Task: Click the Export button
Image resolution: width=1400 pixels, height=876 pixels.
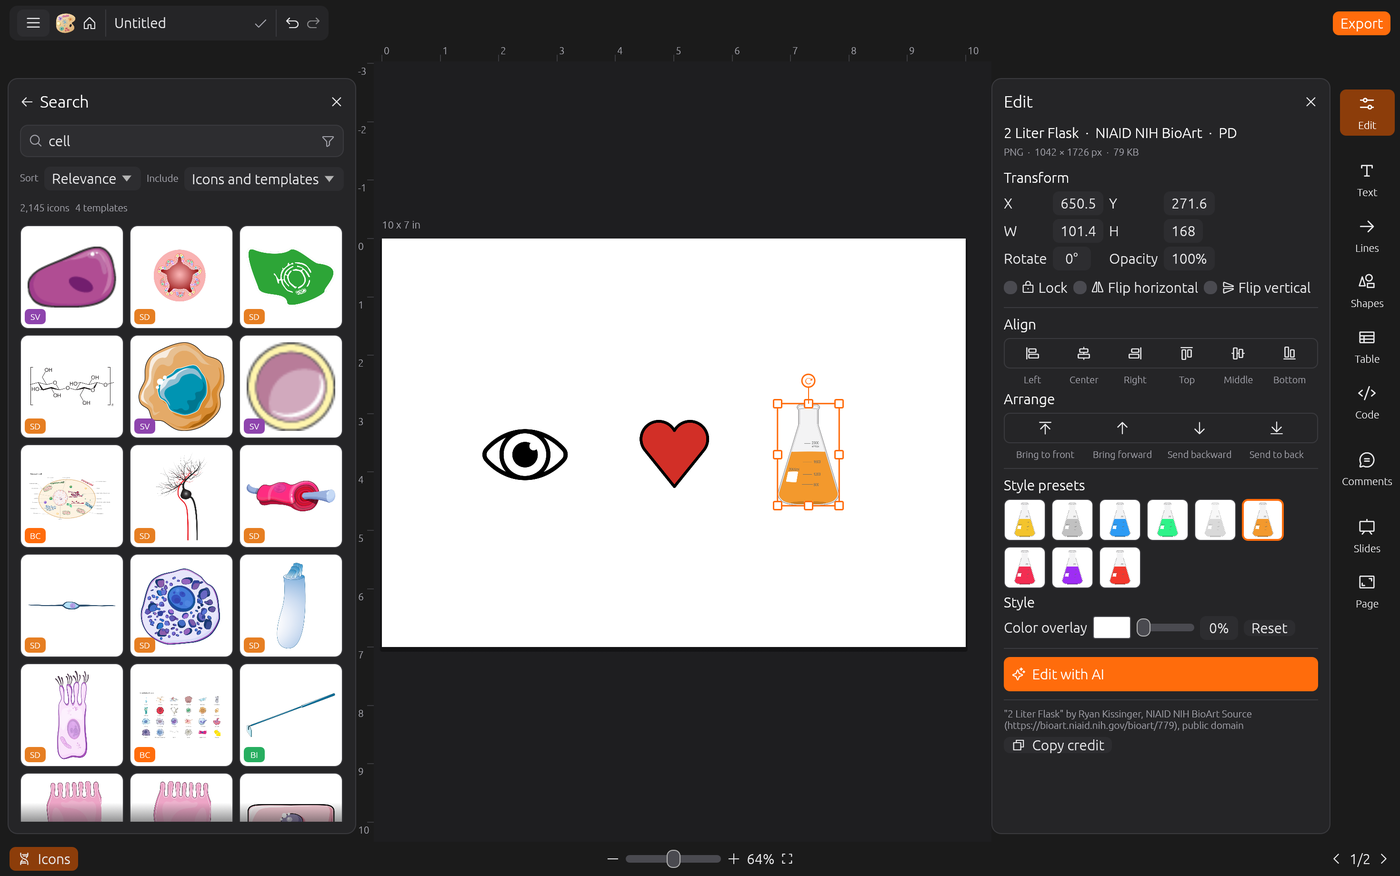Action: click(1361, 23)
